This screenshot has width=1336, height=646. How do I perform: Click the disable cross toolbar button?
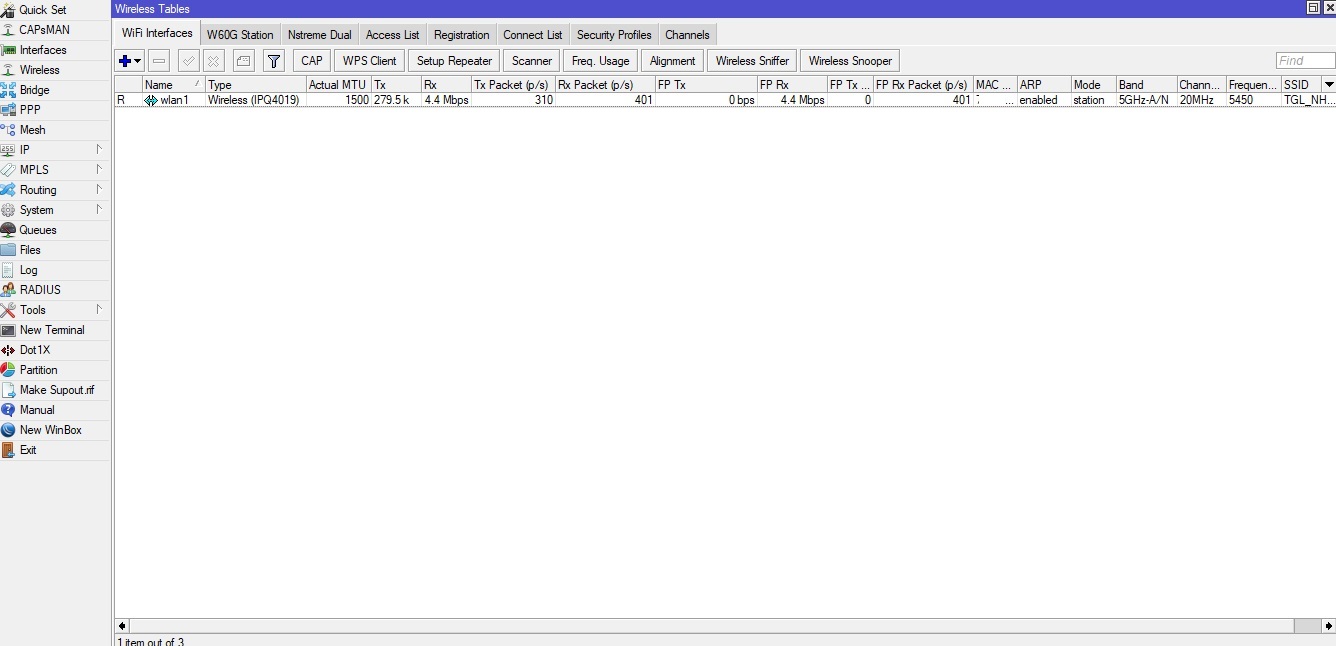pyautogui.click(x=214, y=61)
